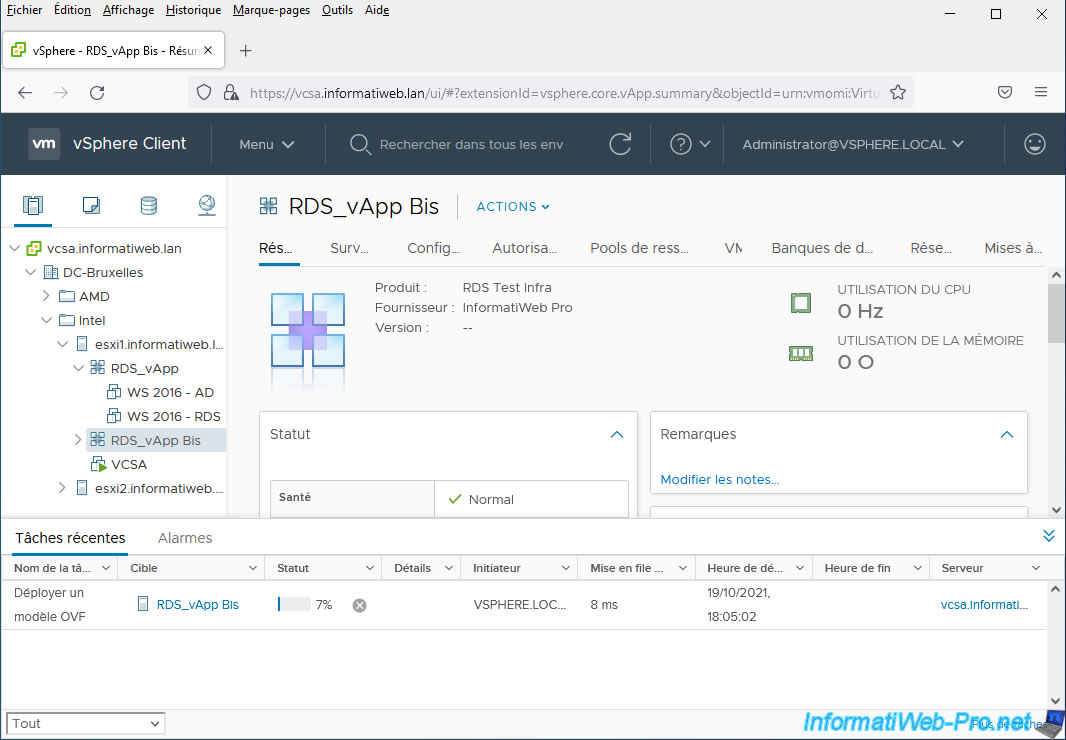
Task: Show site tracking protection shield info
Action: coord(204,92)
